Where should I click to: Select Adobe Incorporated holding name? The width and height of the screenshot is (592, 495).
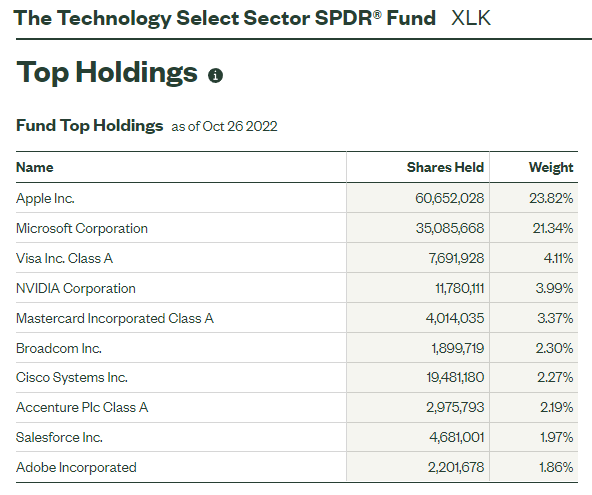76,467
